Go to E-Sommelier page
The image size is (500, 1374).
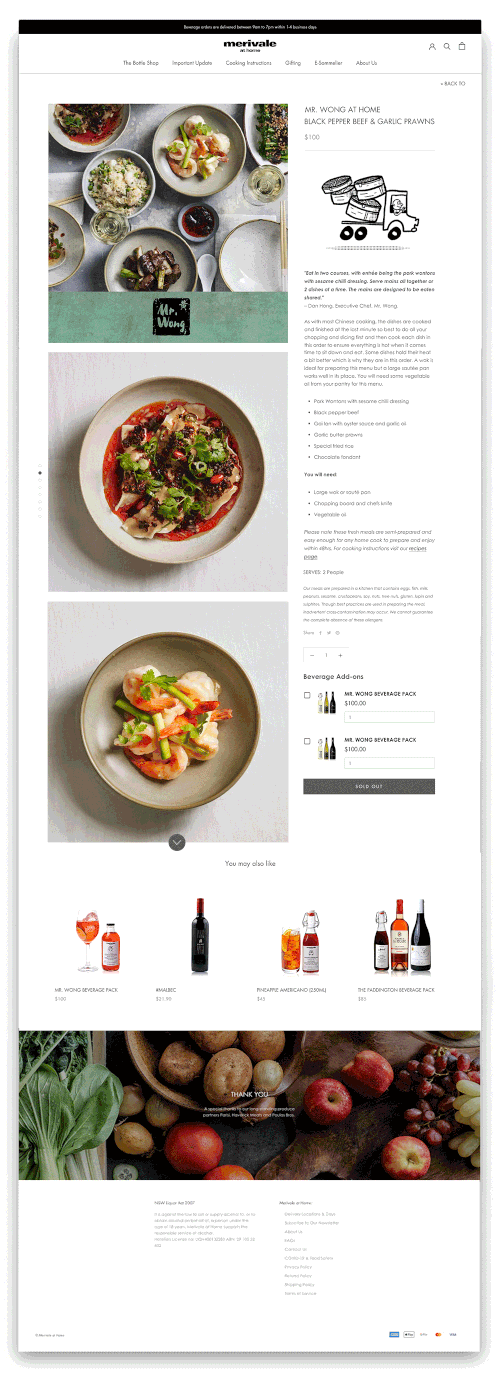328,63
